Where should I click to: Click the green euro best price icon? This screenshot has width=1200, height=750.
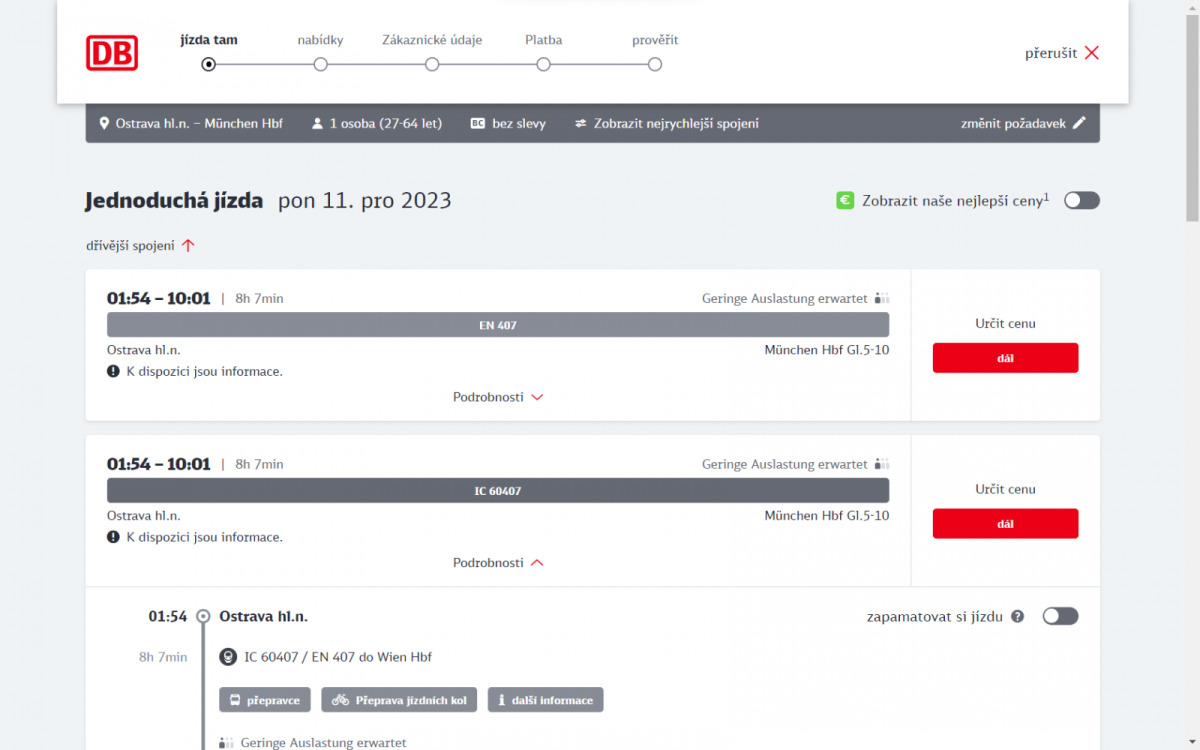pyautogui.click(x=845, y=200)
